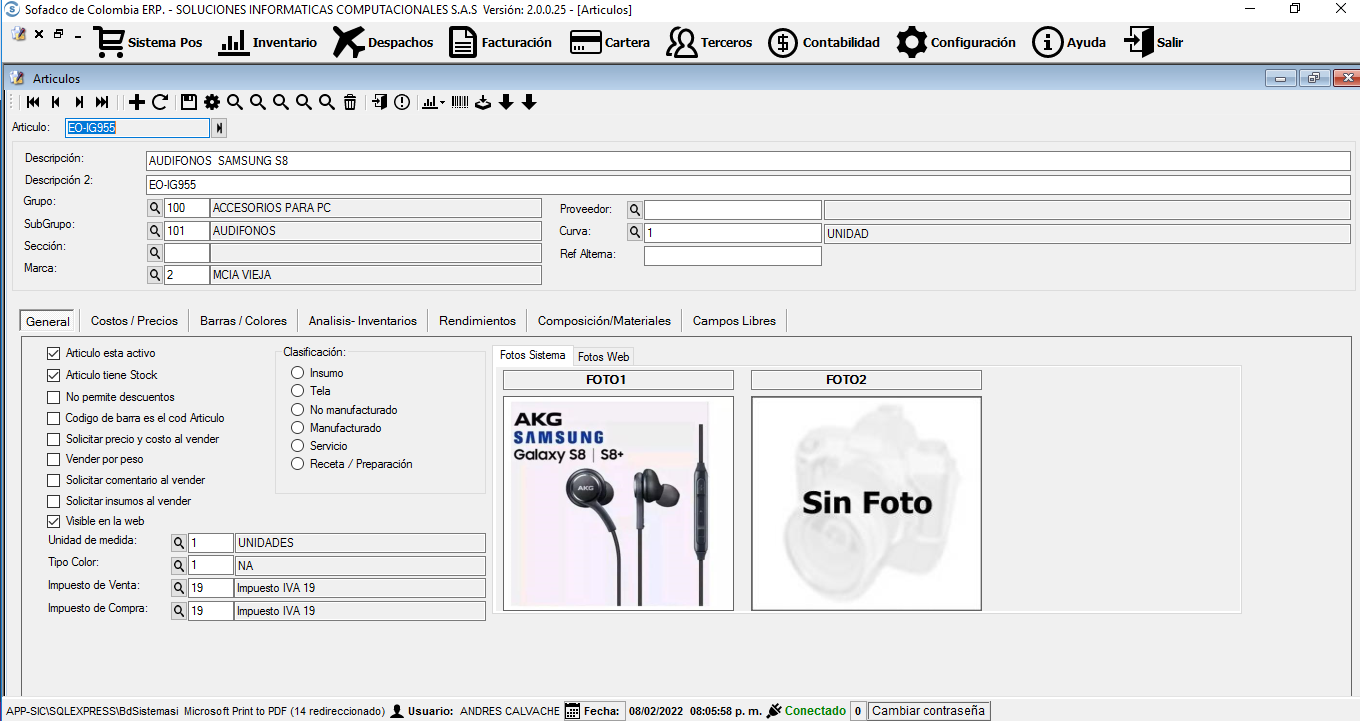1360x721 pixels.
Task: Open the chart icon dropdown arrow in toolbar
Action: (x=442, y=104)
